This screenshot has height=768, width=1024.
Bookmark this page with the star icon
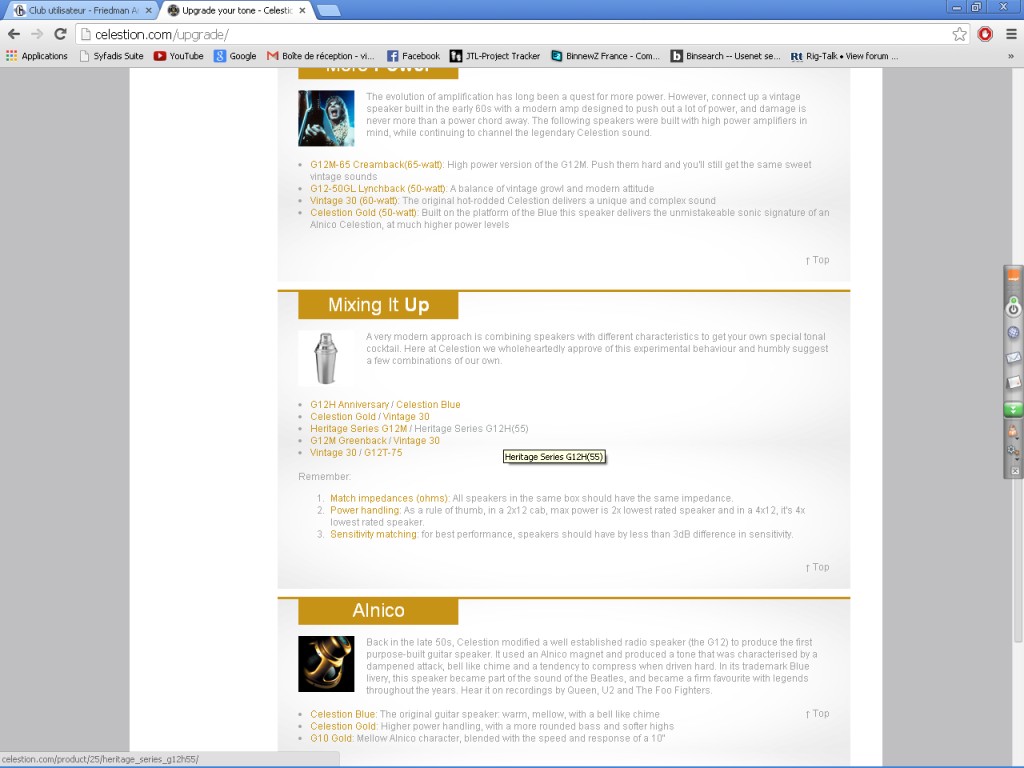[x=959, y=34]
